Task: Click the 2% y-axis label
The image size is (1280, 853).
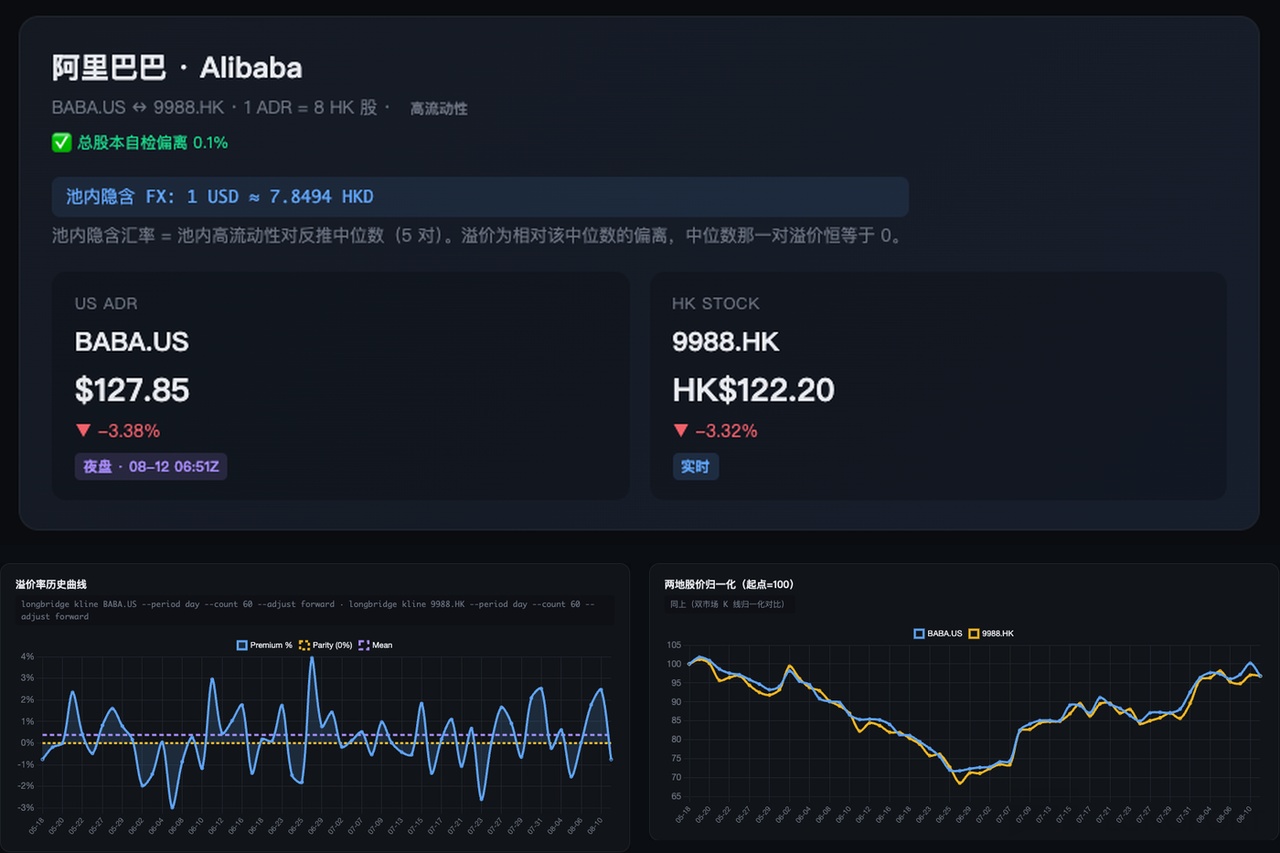Action: click(x=28, y=699)
